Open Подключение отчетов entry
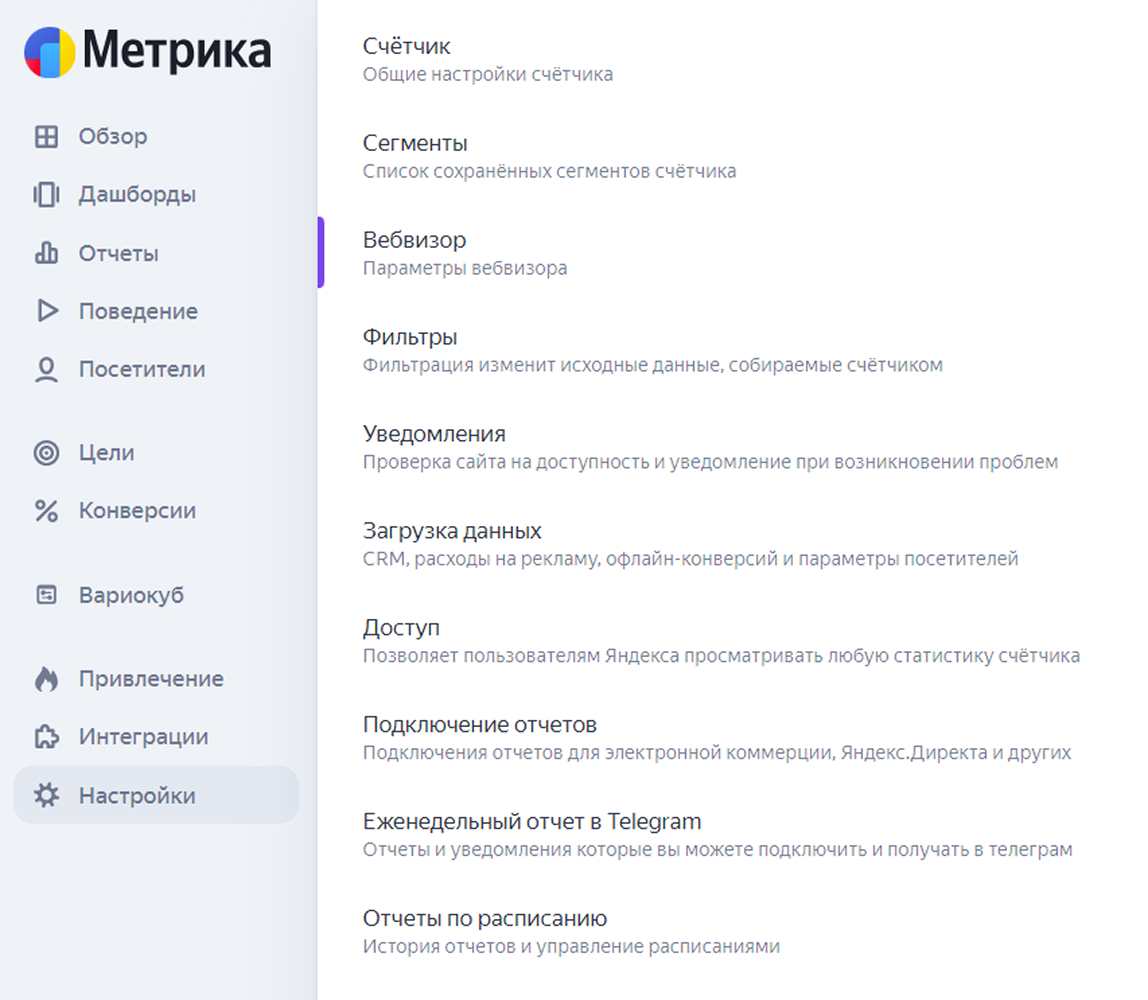 [480, 725]
